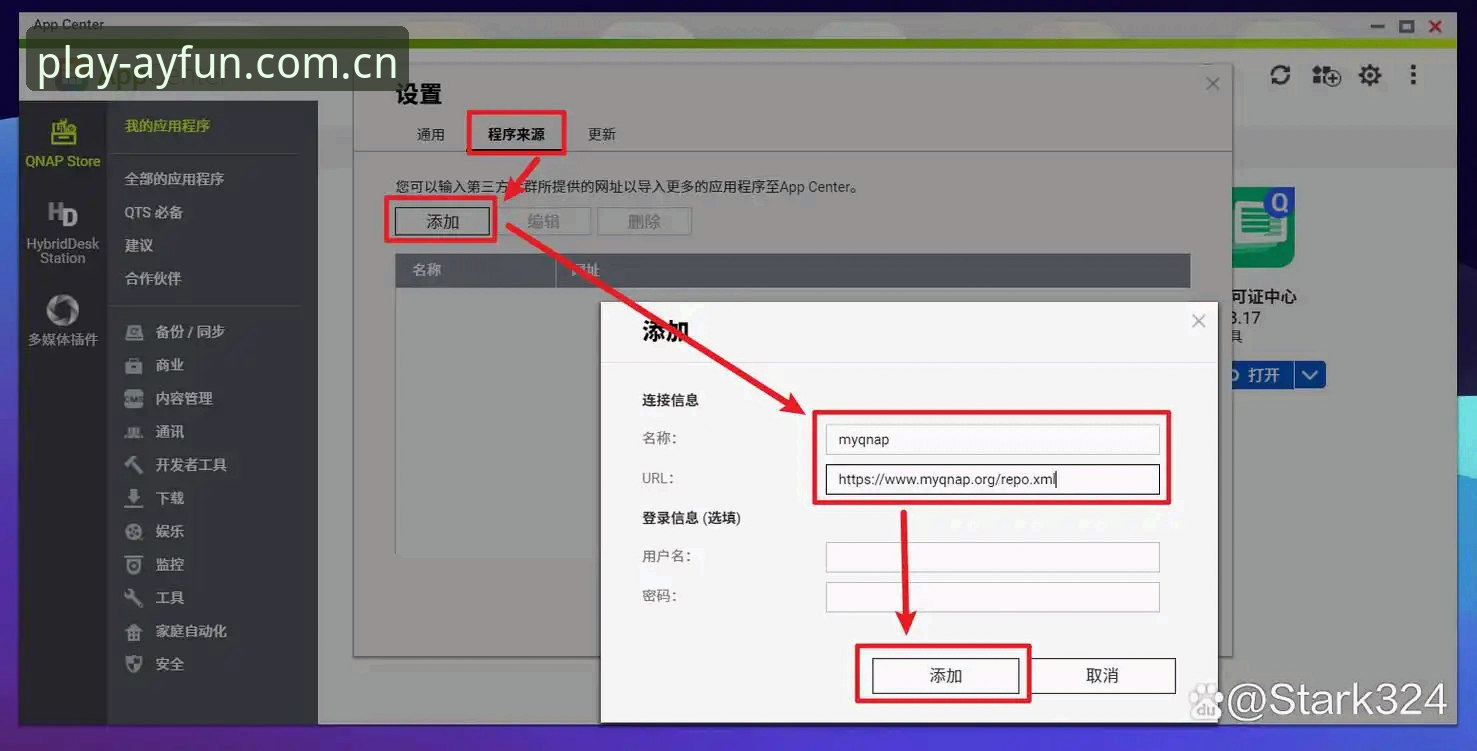Maximize the App Center window
Image resolution: width=1477 pixels, height=751 pixels.
(1407, 26)
